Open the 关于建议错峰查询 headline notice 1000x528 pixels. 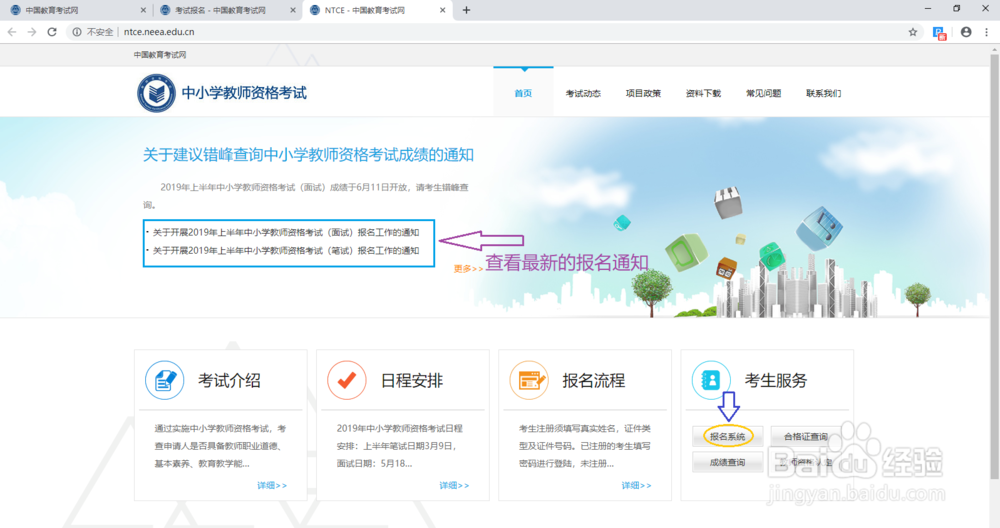[x=308, y=155]
